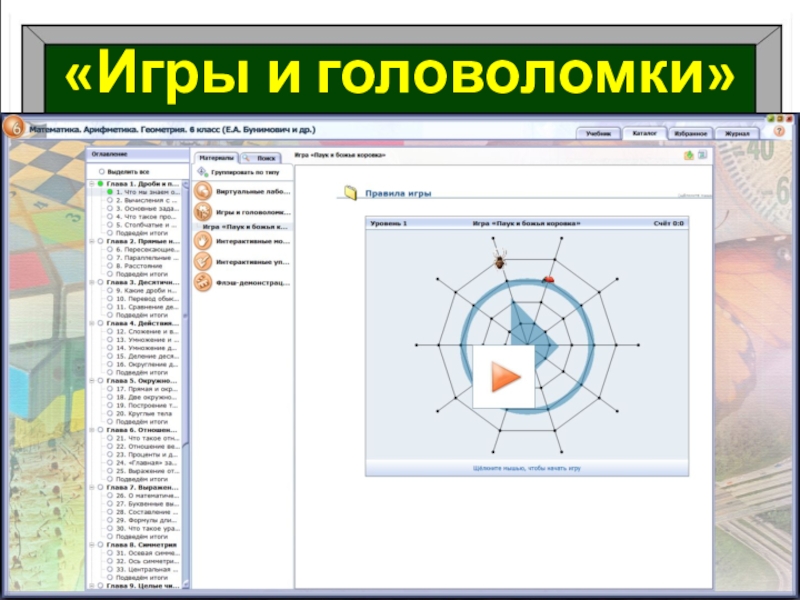Screen dimensions: 800x600
Task: Toggle radio for 12. Сложение и в
Action: 110,332
